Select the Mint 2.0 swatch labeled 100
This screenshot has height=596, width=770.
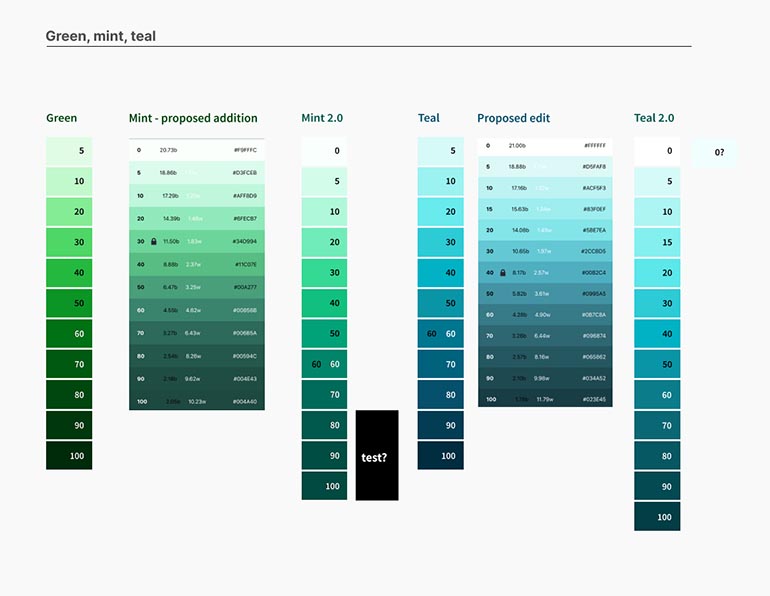coord(324,486)
